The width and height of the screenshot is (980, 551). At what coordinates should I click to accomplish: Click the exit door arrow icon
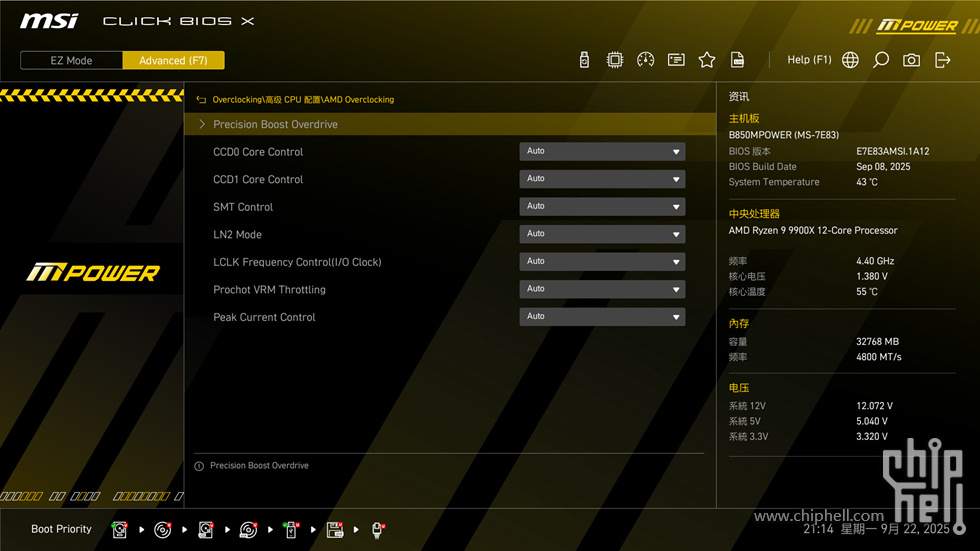pos(942,60)
